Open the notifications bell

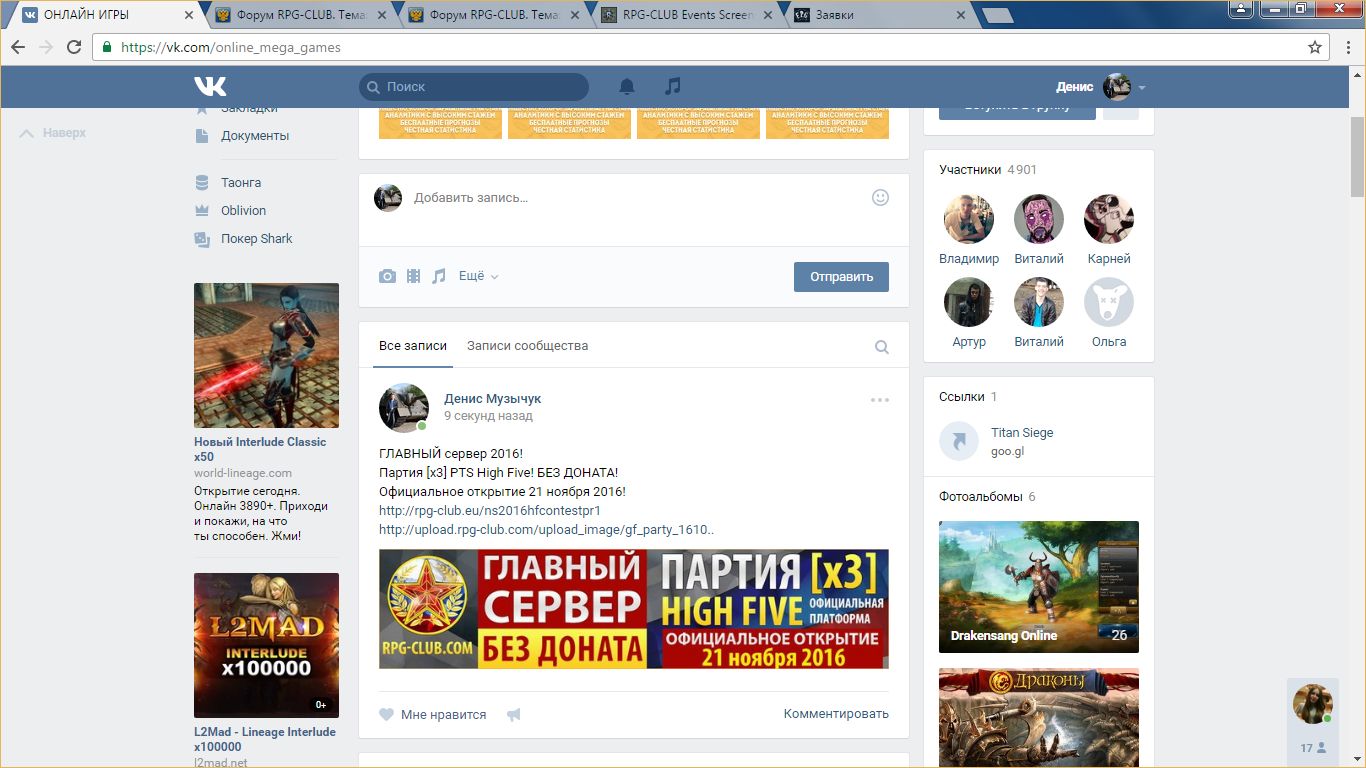pyautogui.click(x=627, y=87)
